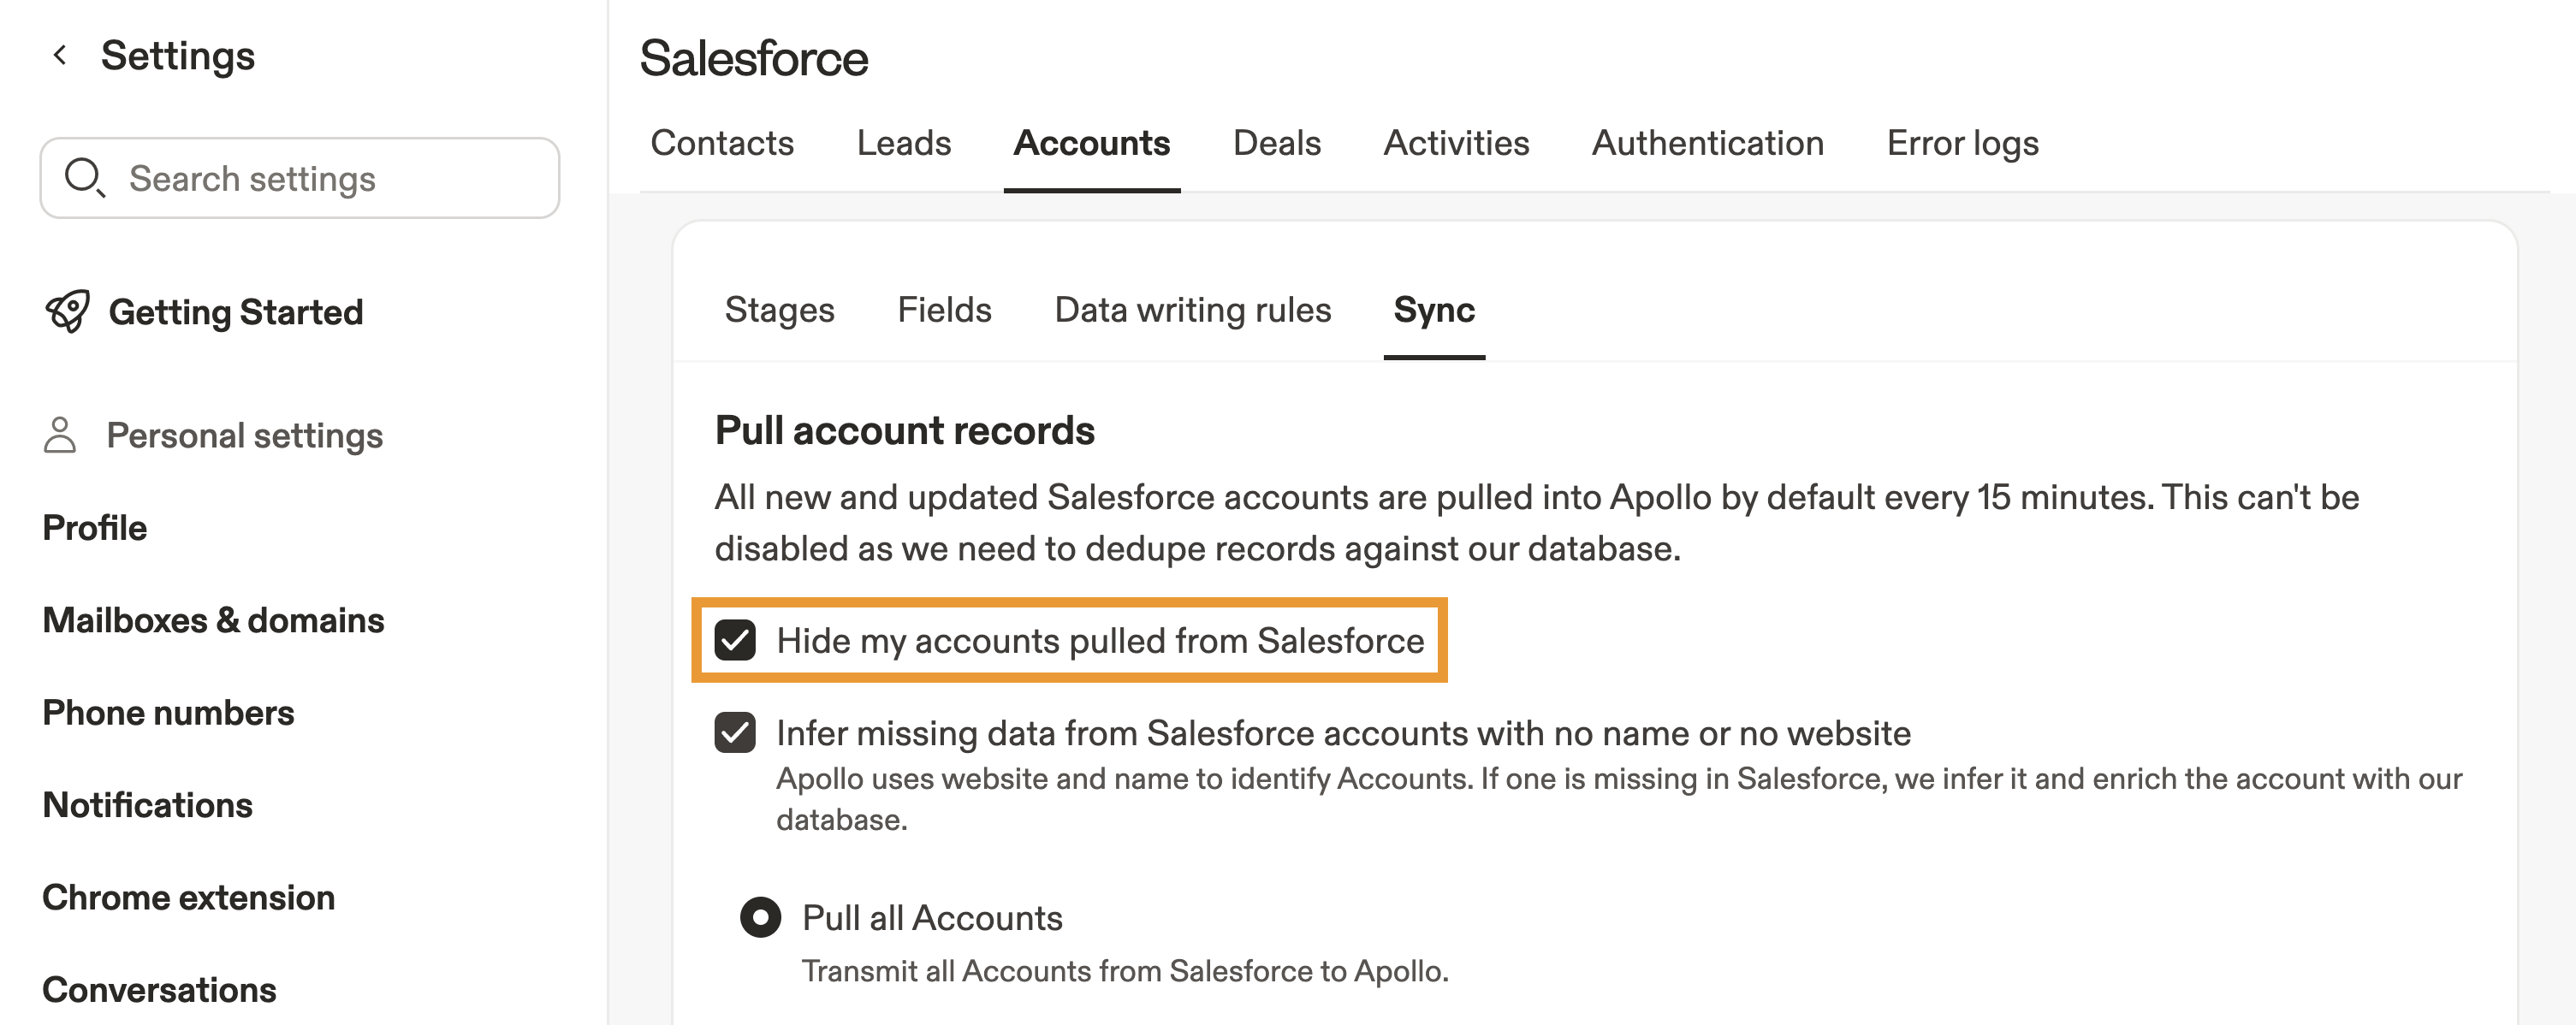2576x1025 pixels.
Task: Switch to the Fields sub-tab
Action: [x=944, y=310]
